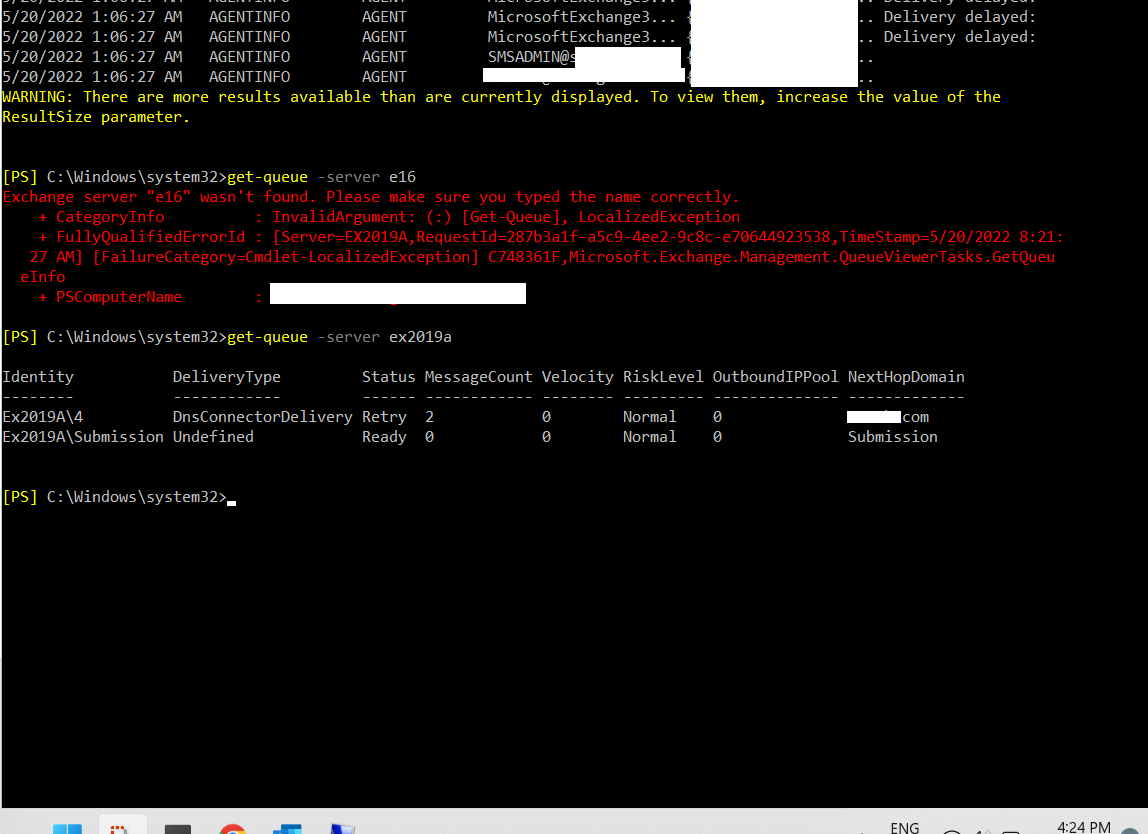The height and width of the screenshot is (834, 1148).
Task: Click the 'MessageCount' column header
Action: [478, 377]
